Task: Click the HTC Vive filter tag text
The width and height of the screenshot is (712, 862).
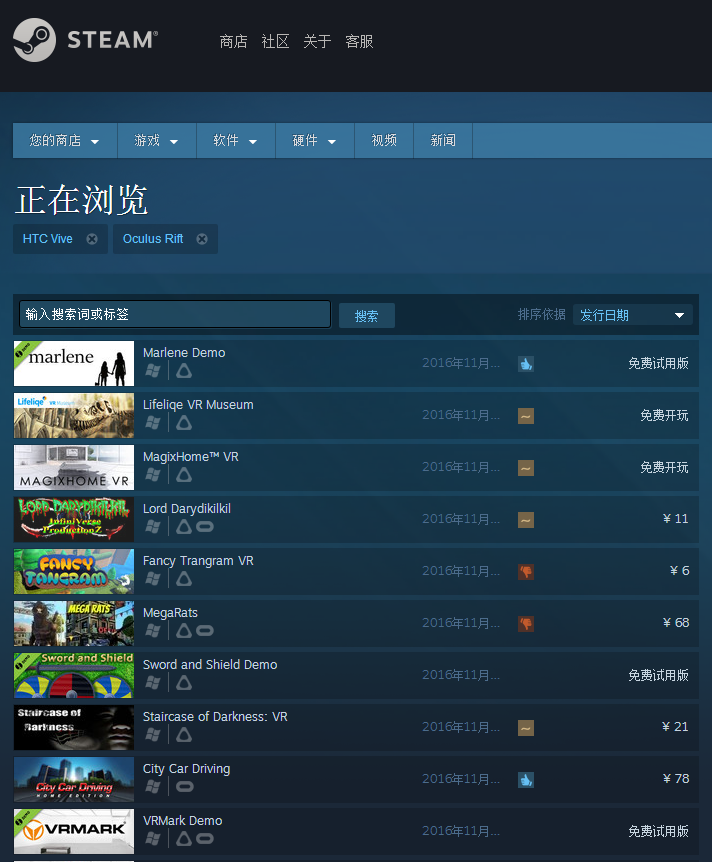Action: (x=47, y=239)
